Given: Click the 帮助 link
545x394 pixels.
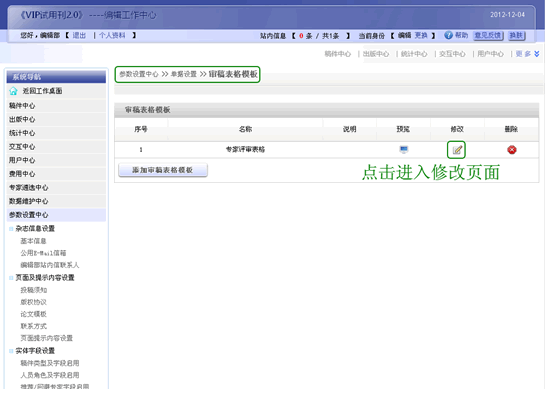Looking at the screenshot, I should [461, 35].
